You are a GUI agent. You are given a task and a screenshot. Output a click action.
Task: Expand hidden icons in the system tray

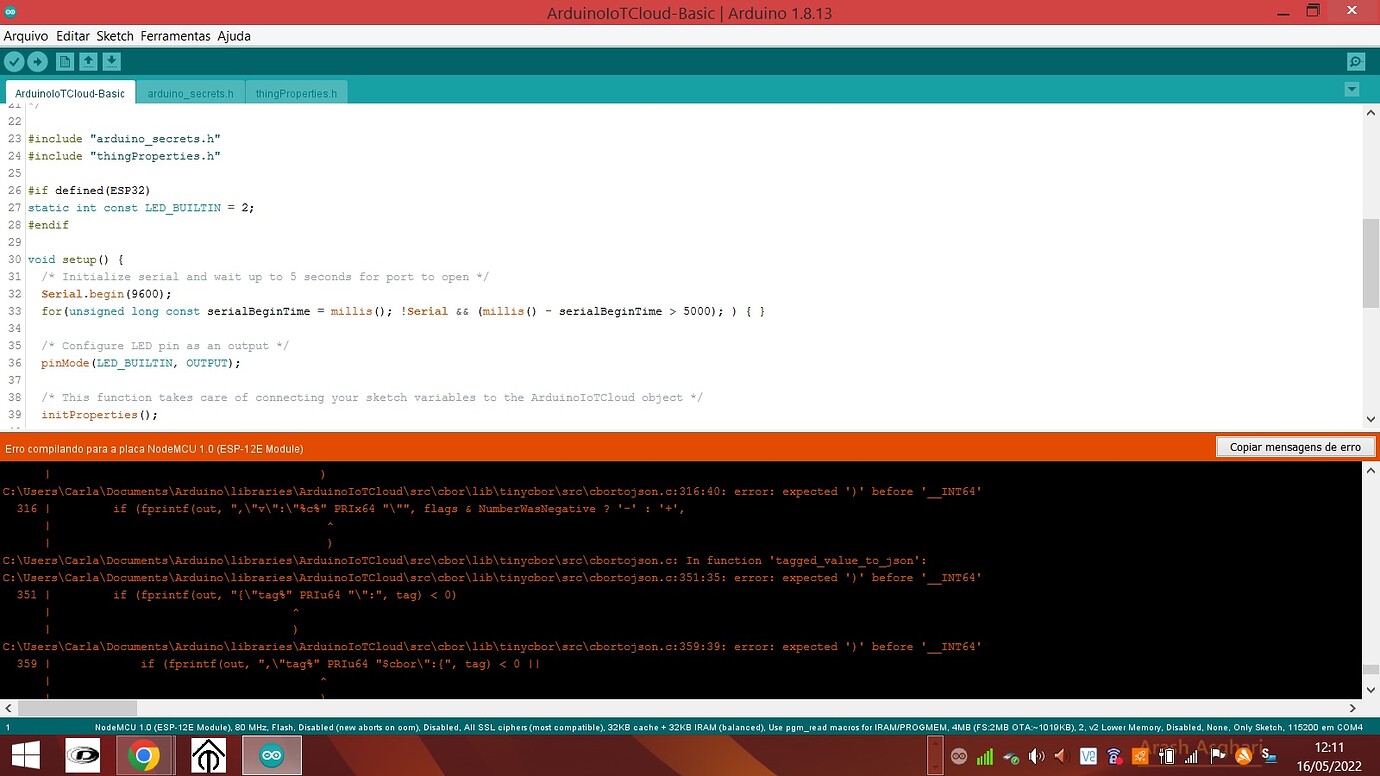pyautogui.click(x=935, y=757)
